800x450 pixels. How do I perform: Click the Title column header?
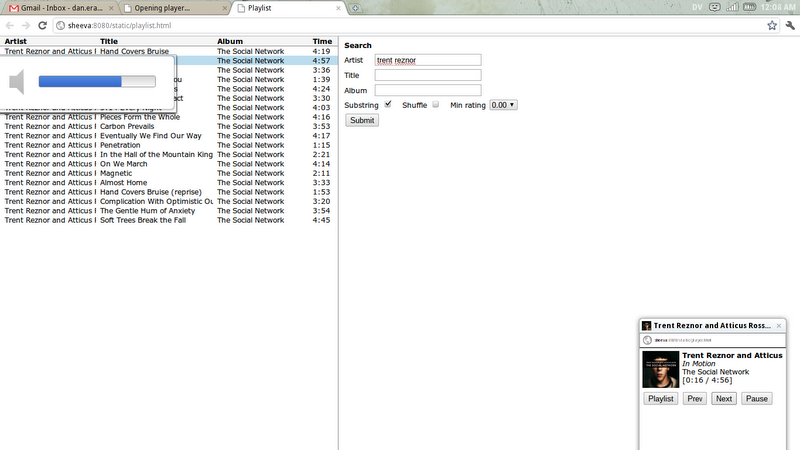[x=109, y=41]
